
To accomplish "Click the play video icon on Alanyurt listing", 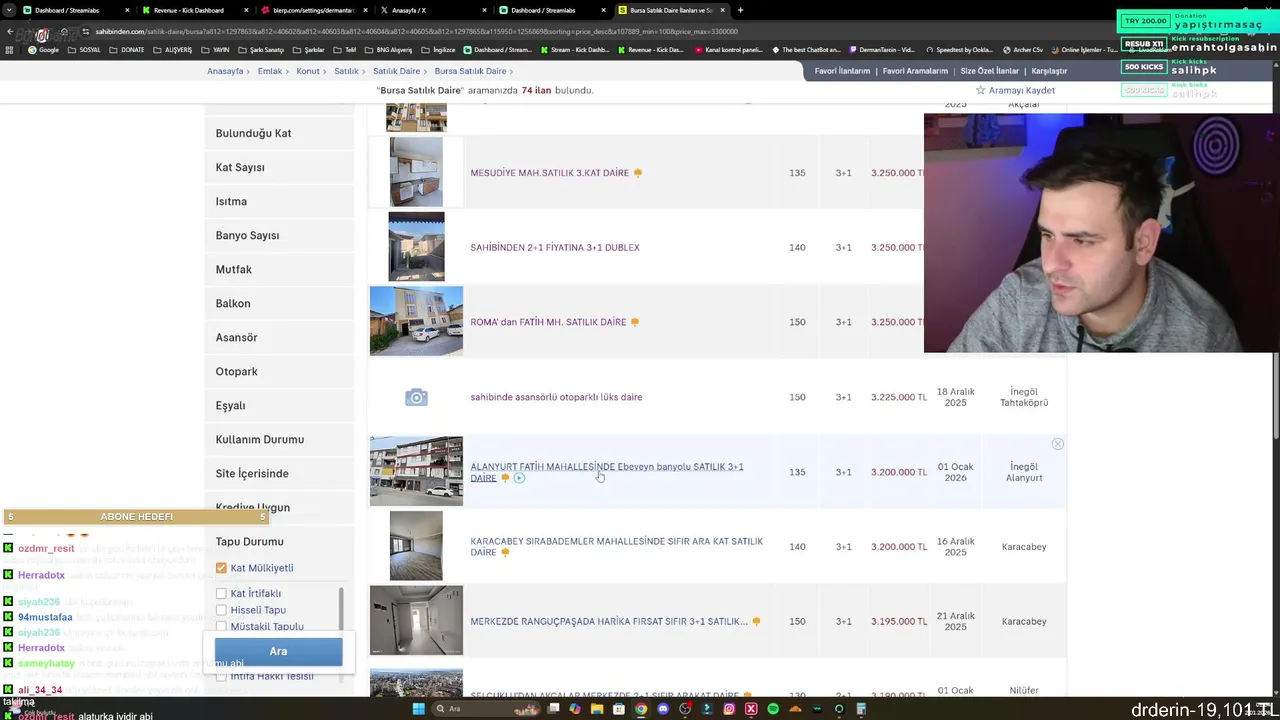I will tap(519, 478).
